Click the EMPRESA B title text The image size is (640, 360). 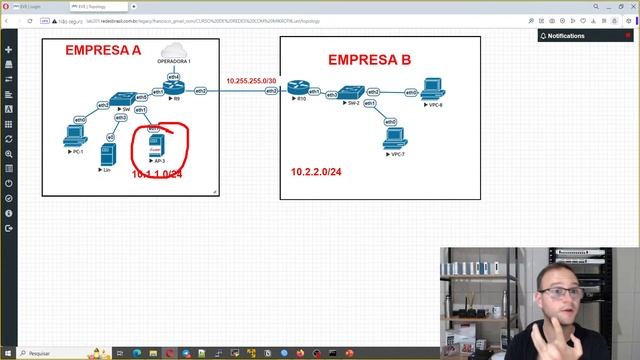pyautogui.click(x=369, y=60)
